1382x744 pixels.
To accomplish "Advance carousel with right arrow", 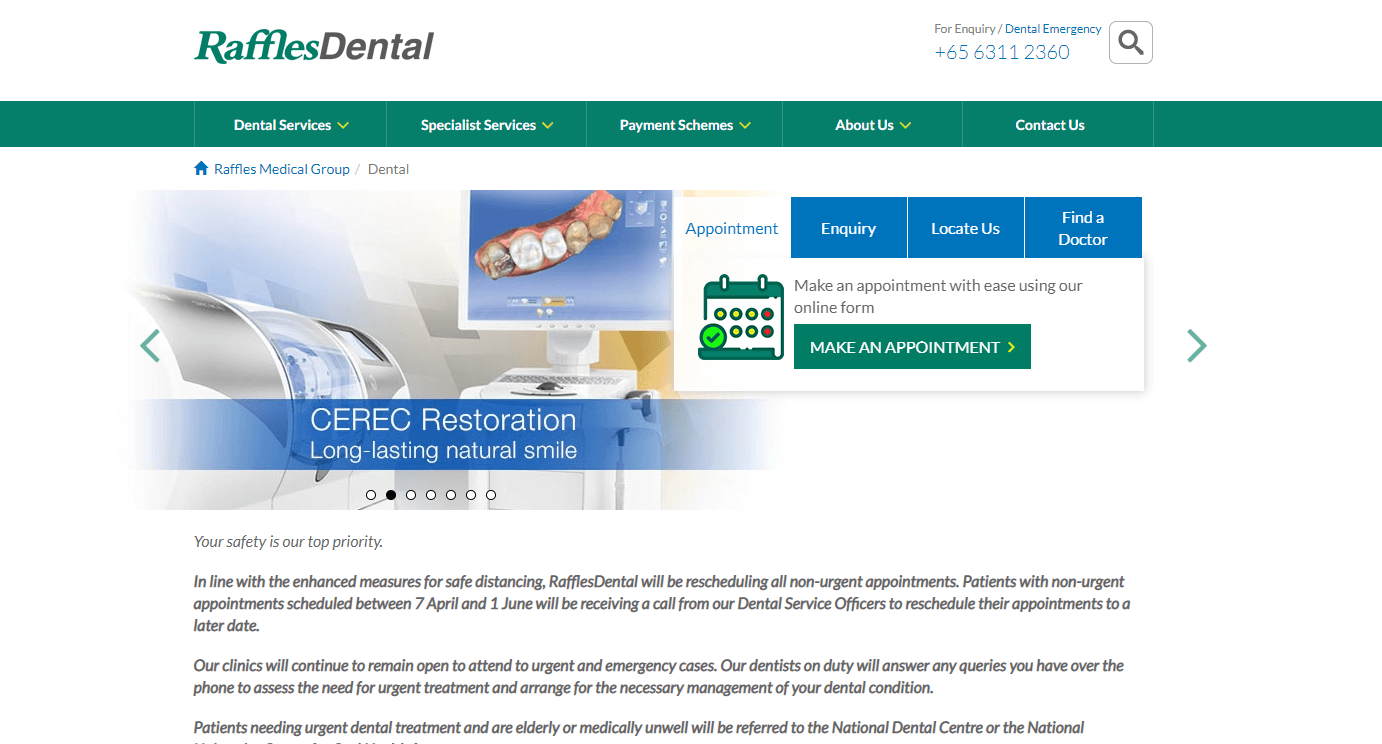I will point(1197,345).
